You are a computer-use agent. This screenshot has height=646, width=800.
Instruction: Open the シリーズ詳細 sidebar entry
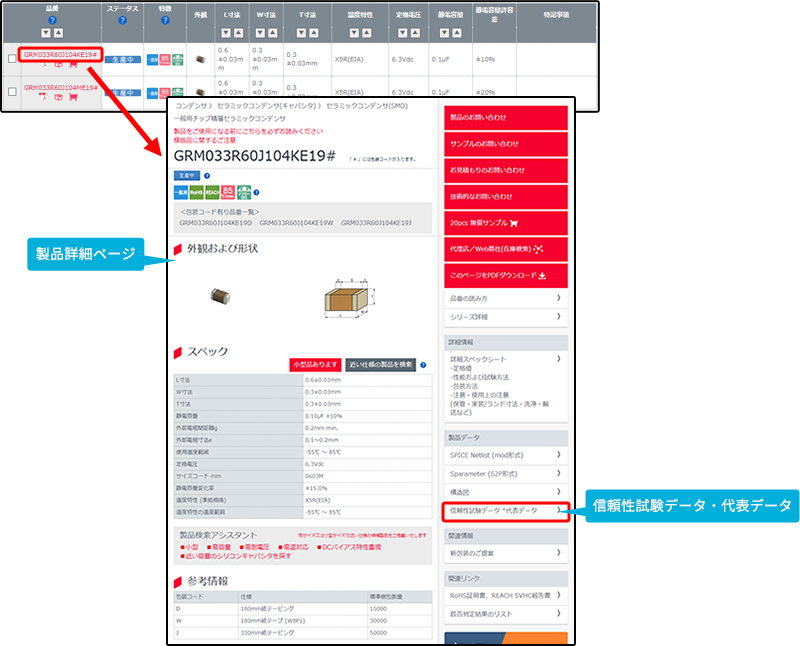[x=505, y=316]
